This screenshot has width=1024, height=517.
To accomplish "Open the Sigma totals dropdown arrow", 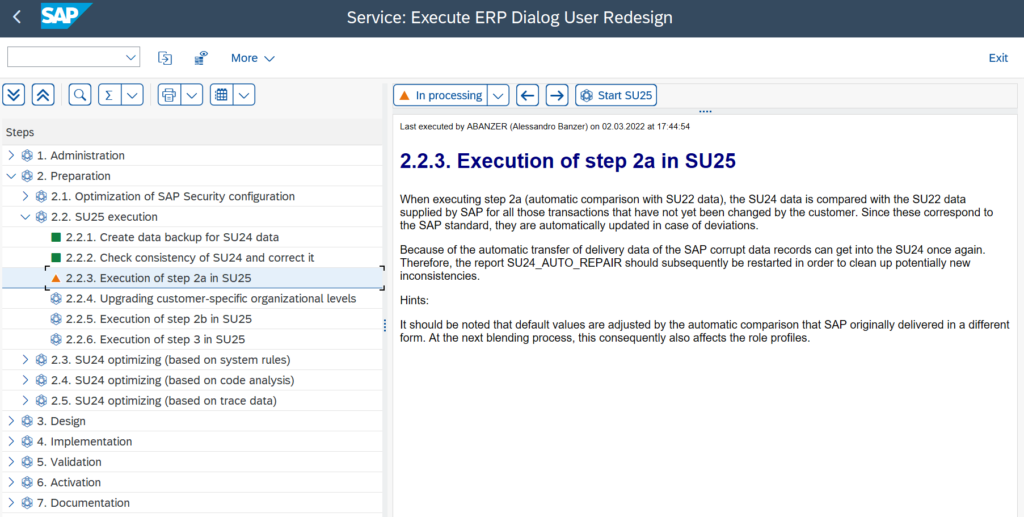I will [x=132, y=95].
